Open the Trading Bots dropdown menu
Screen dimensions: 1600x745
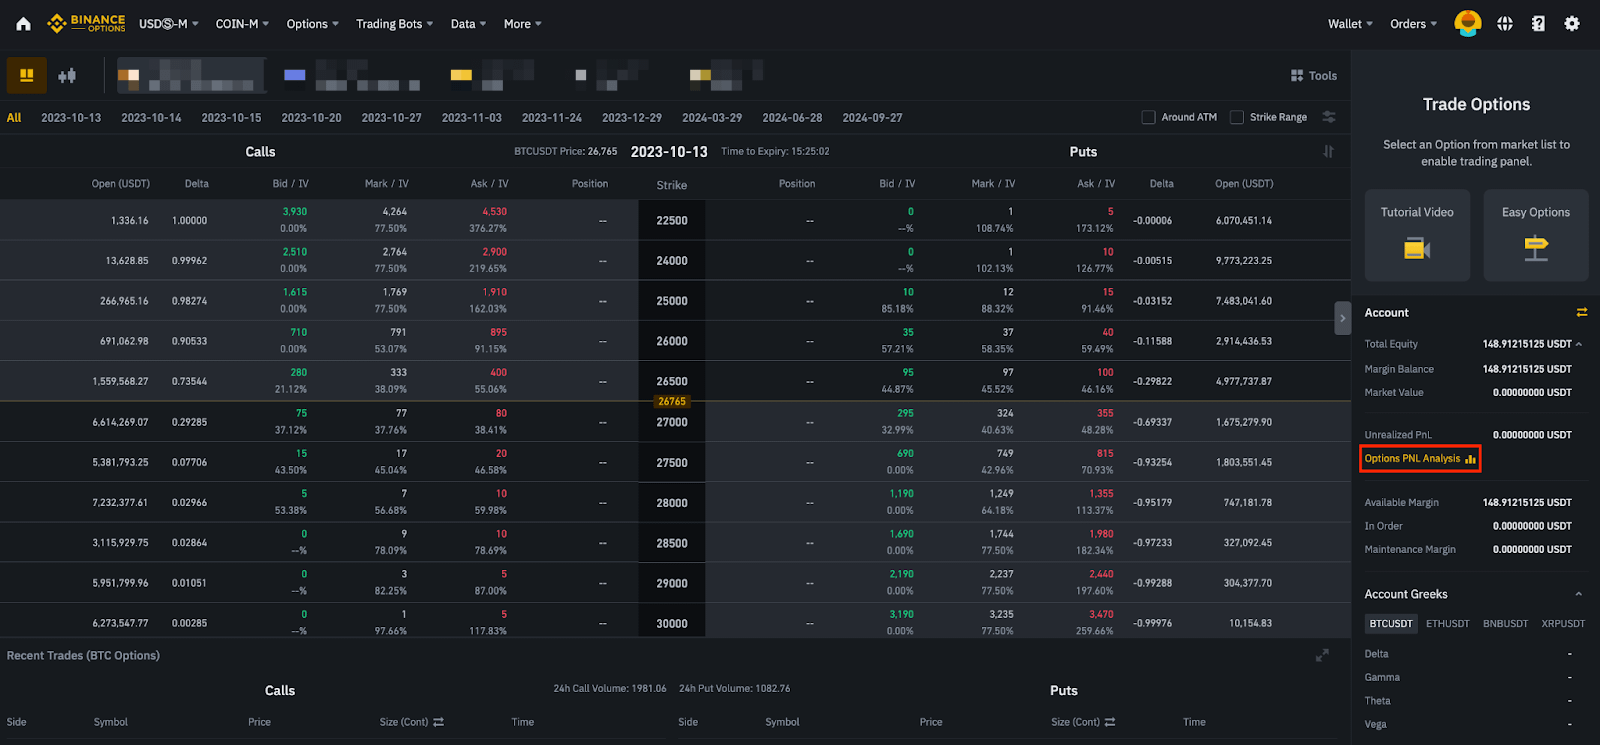coord(394,24)
